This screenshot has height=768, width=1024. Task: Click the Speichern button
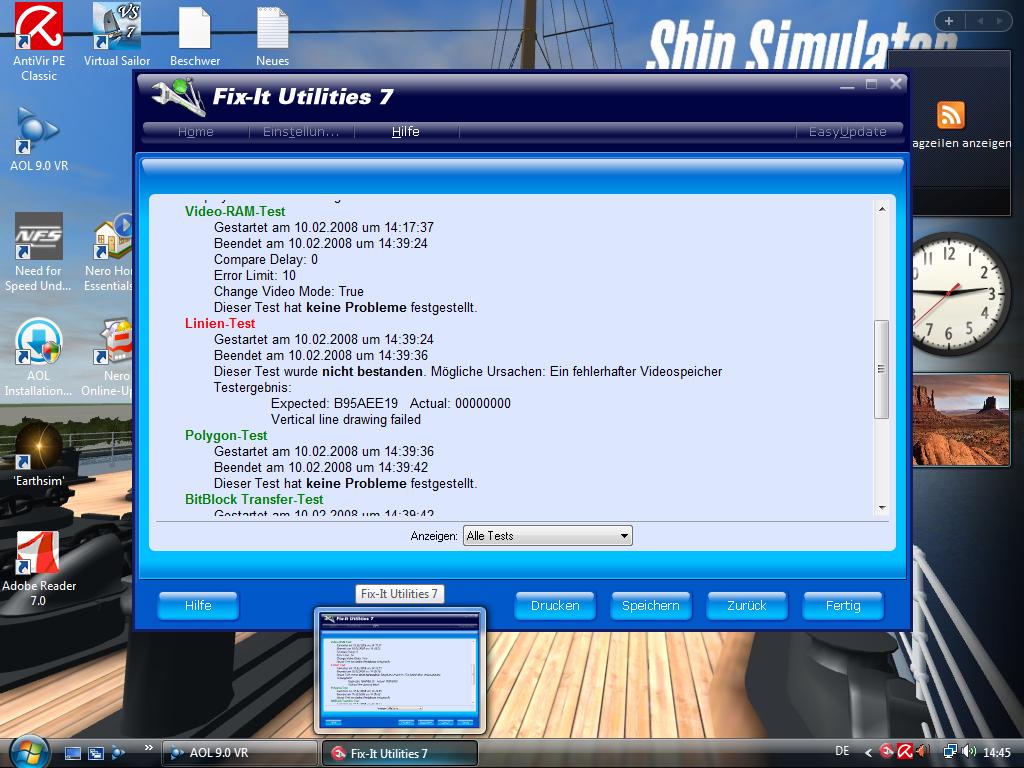650,605
